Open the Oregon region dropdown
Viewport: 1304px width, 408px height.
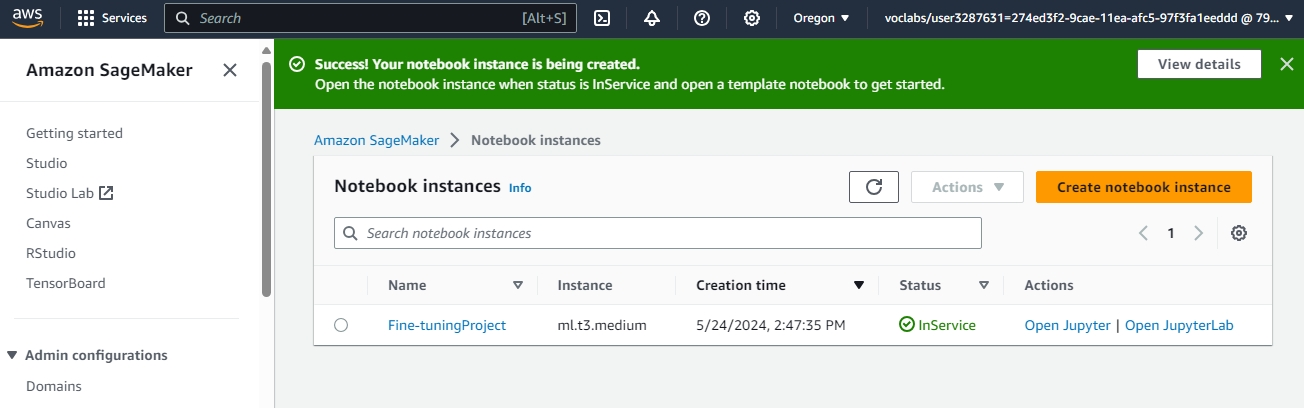[821, 18]
